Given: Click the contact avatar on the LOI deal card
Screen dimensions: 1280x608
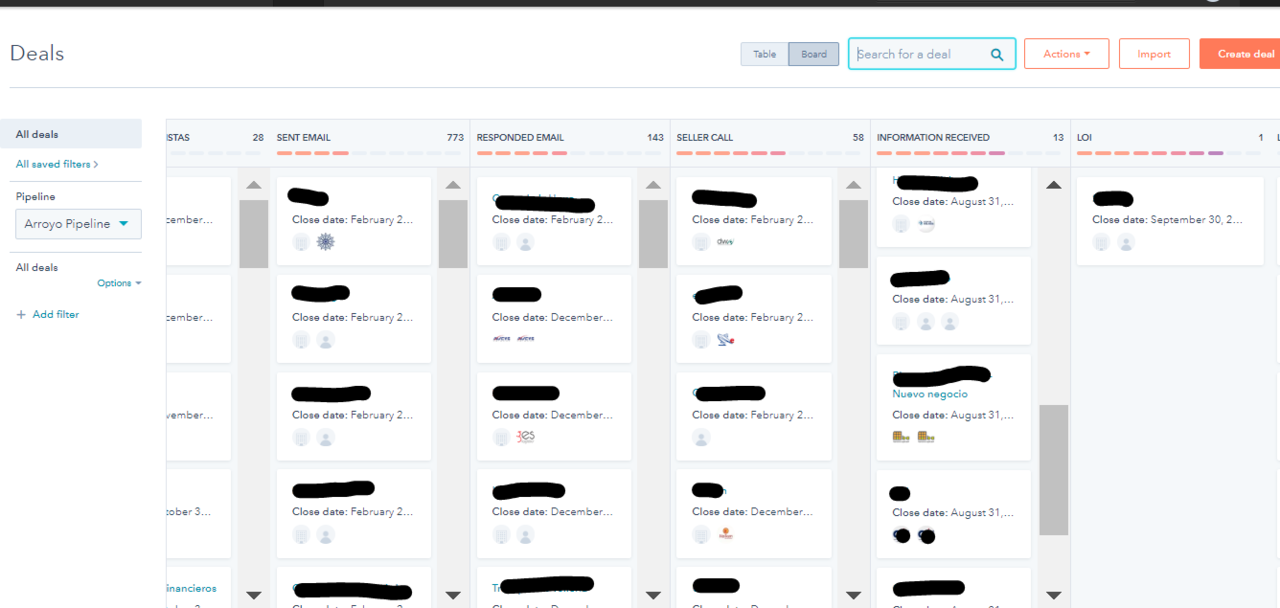Looking at the screenshot, I should pos(1126,242).
